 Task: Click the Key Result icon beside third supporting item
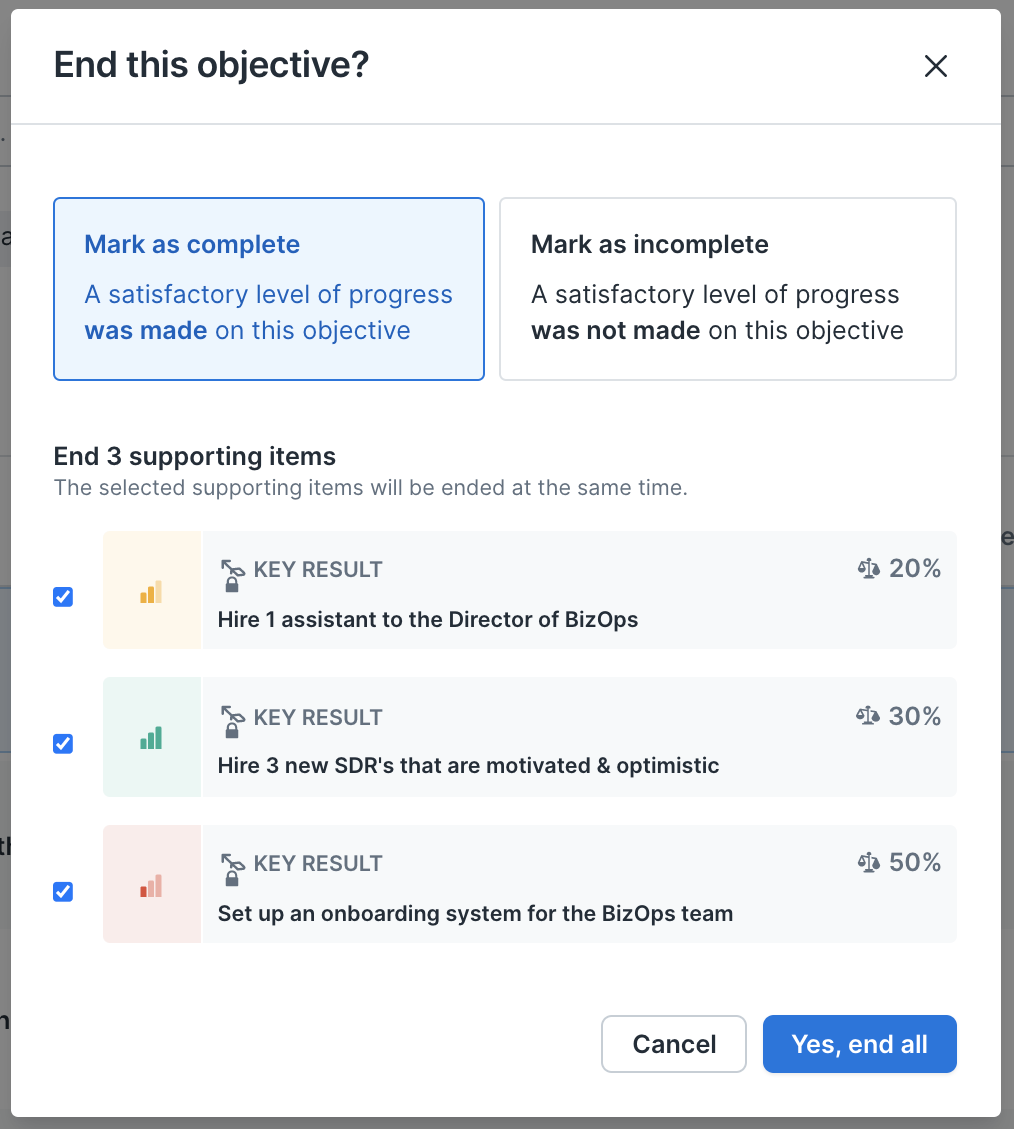click(x=232, y=863)
